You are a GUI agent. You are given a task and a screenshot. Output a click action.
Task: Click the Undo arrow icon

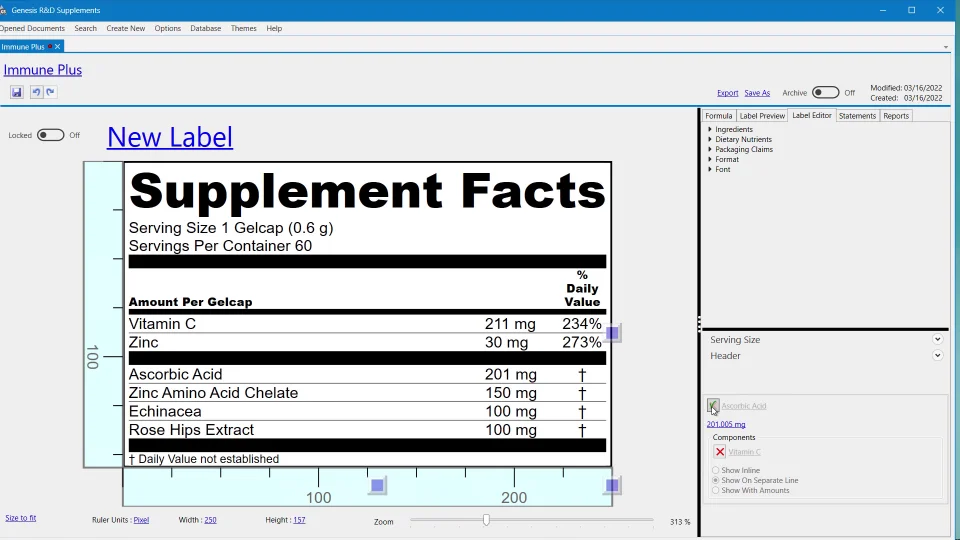click(x=36, y=92)
